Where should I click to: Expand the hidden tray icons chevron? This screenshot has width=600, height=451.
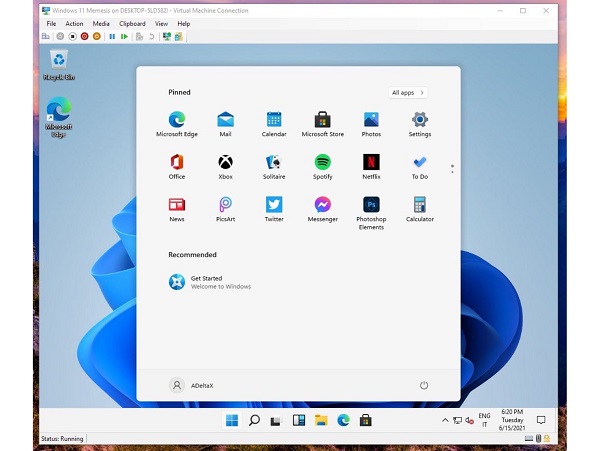point(445,420)
